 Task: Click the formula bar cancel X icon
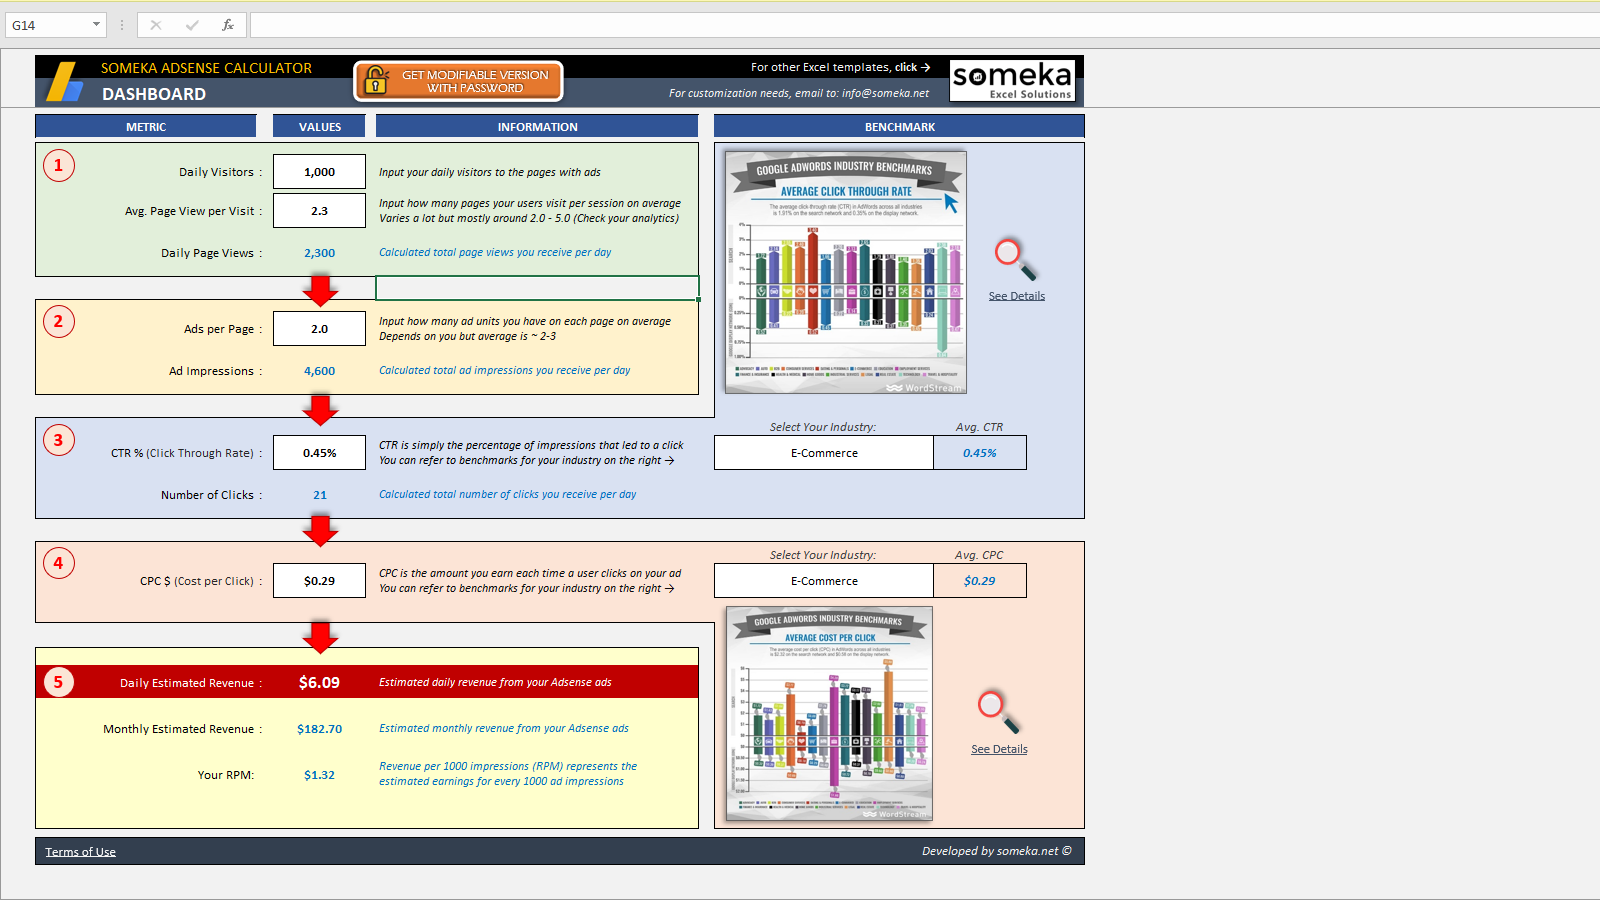(x=156, y=25)
